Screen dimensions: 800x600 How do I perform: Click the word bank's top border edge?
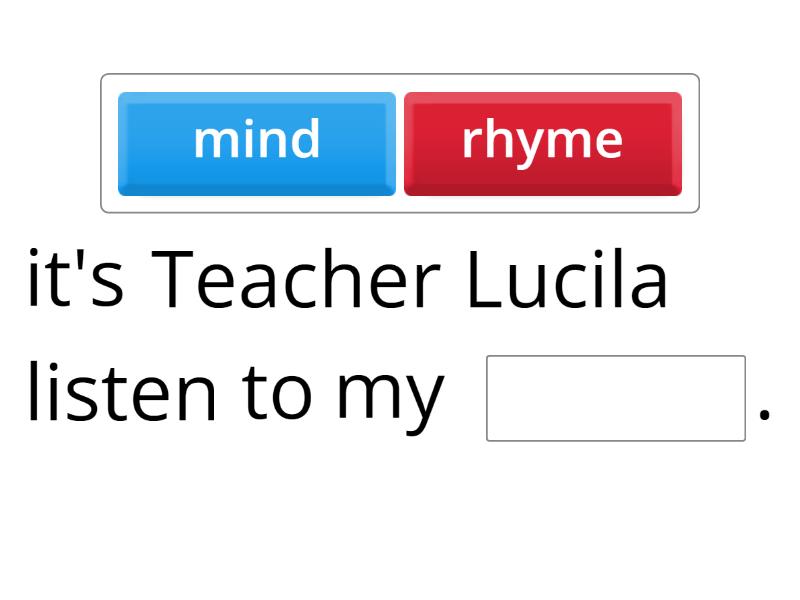pyautogui.click(x=400, y=74)
